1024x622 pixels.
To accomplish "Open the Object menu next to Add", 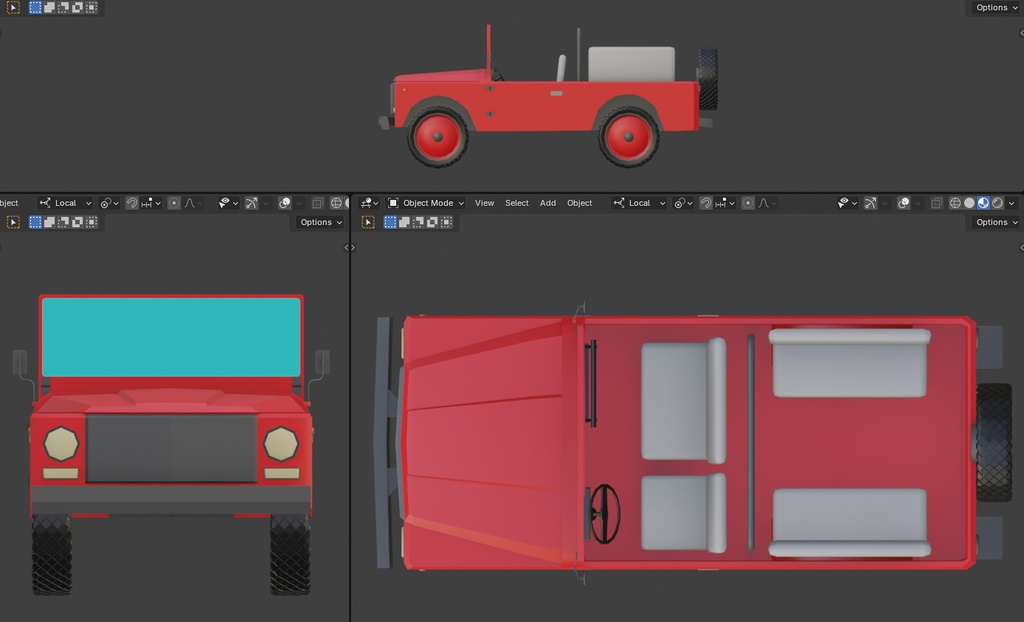I will 579,203.
